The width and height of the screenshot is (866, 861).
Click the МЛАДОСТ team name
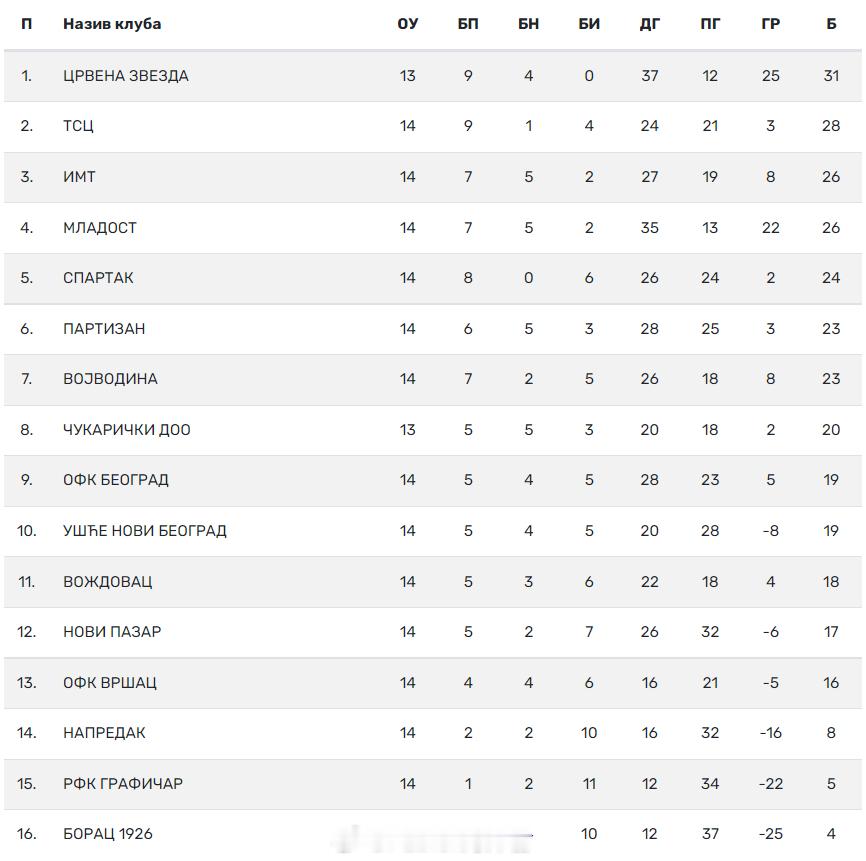point(99,228)
